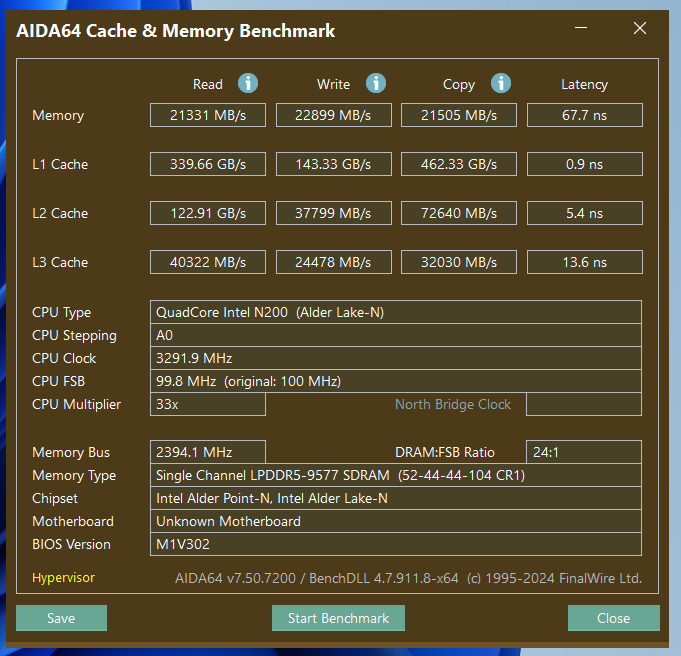Minimize the AIDA64 benchmark window
681x656 pixels.
(581, 28)
